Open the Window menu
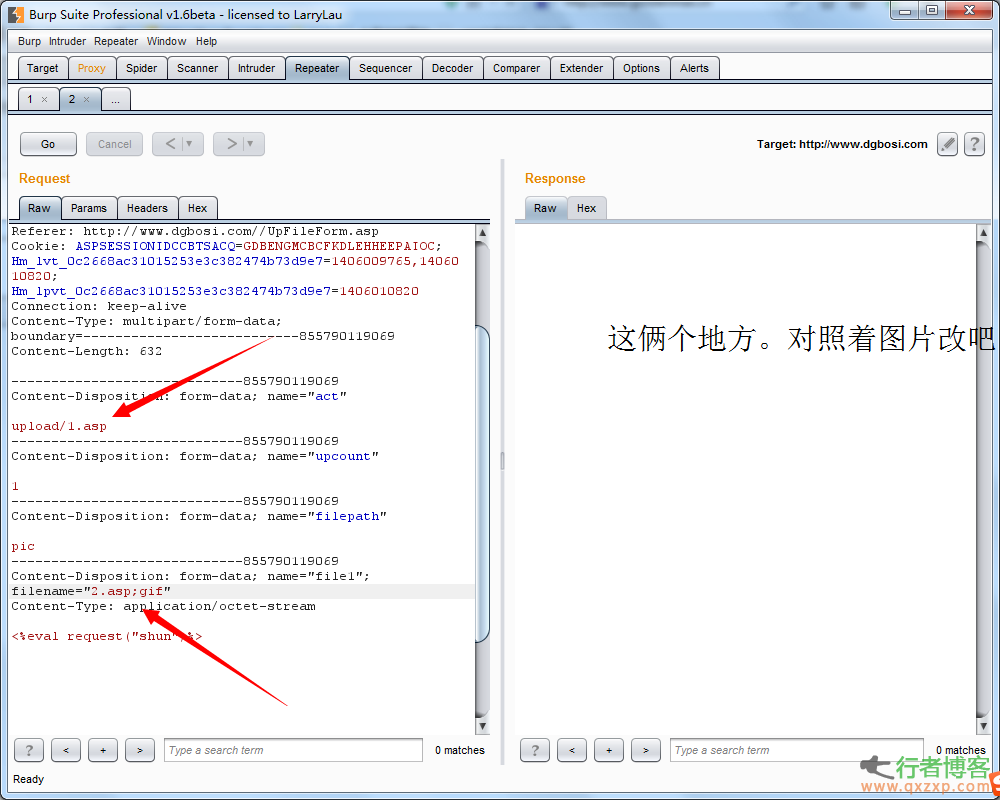The image size is (1000, 800). click(166, 41)
